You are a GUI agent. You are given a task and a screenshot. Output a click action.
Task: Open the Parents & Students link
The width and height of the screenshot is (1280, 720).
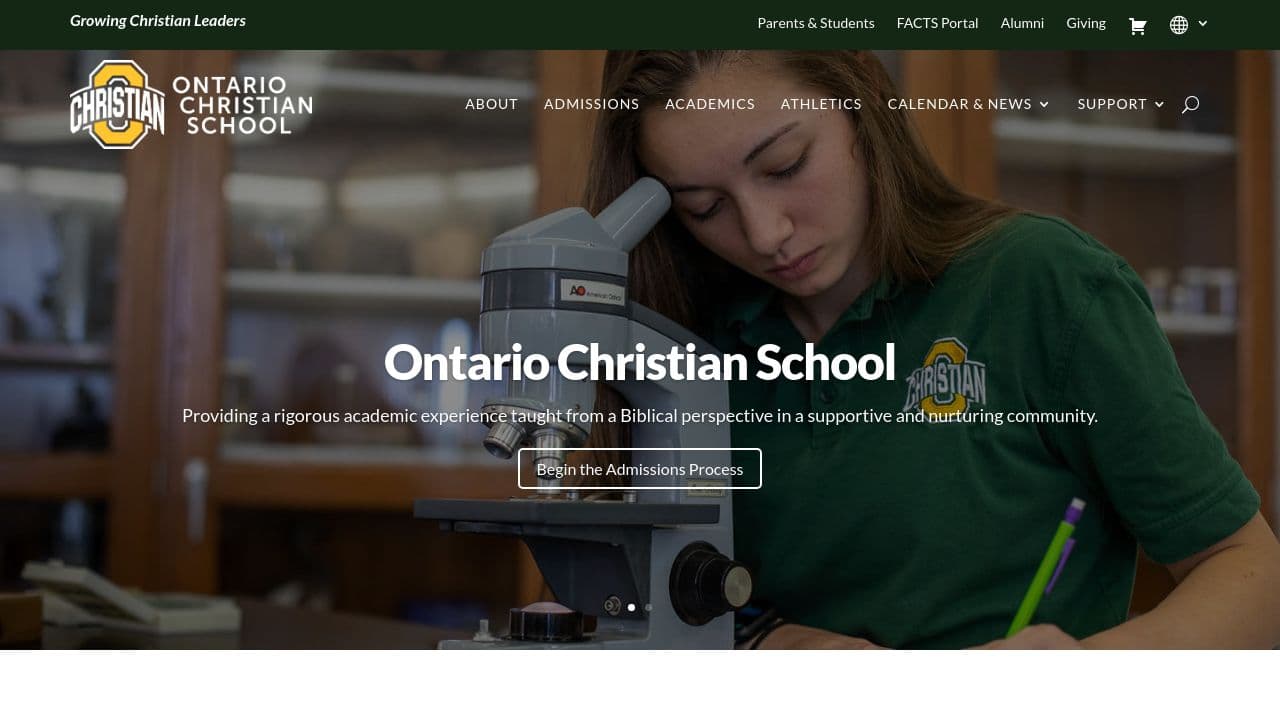[816, 23]
